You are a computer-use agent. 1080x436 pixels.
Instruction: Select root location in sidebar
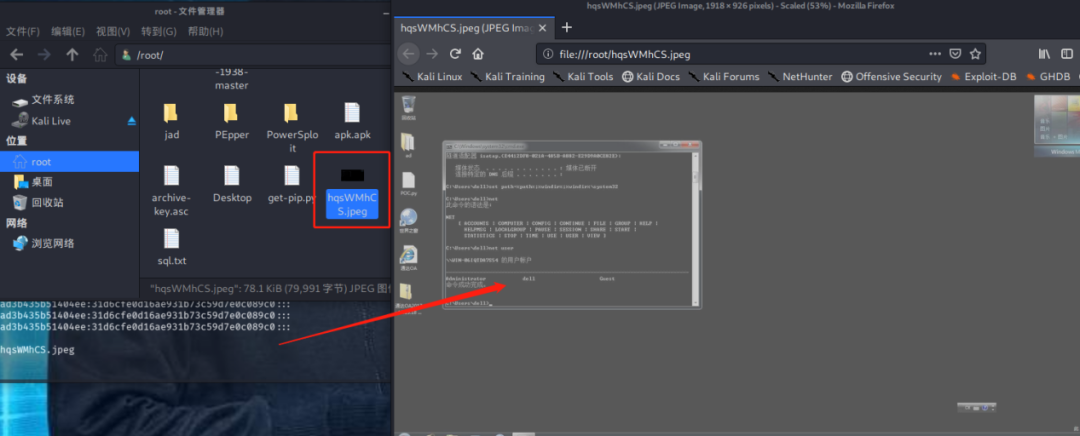tap(70, 162)
